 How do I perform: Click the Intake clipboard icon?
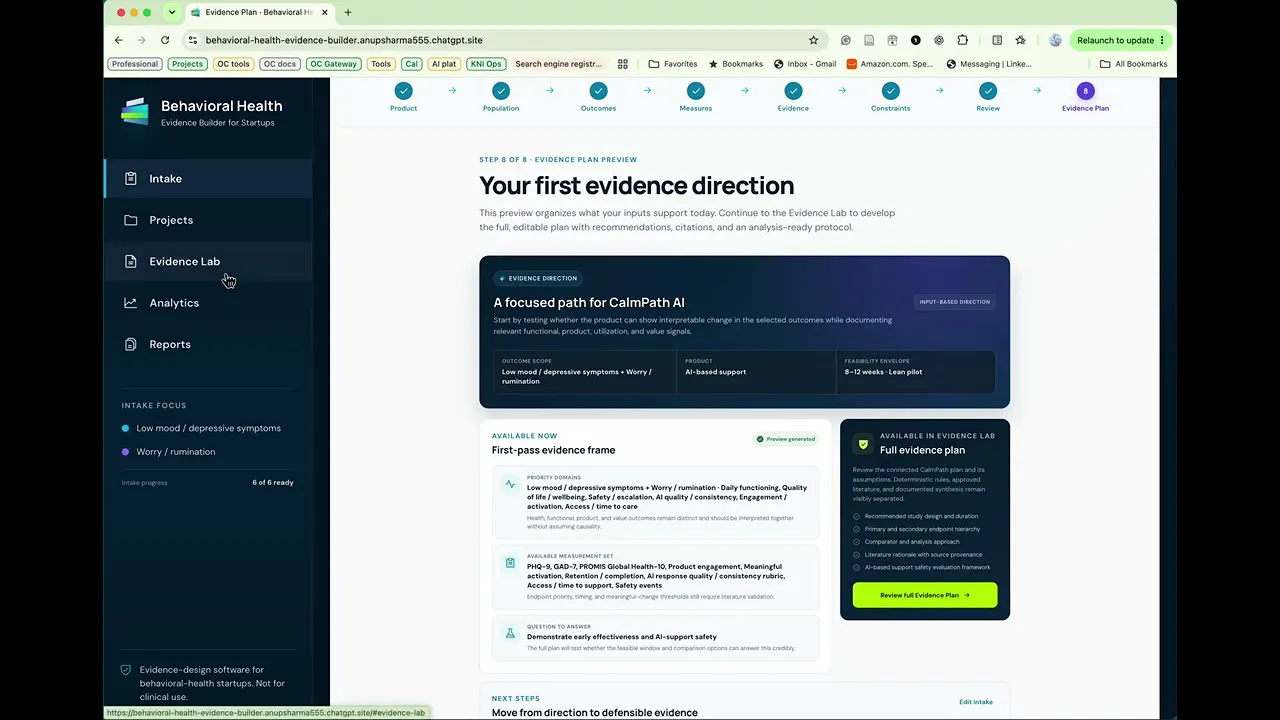[x=131, y=179]
